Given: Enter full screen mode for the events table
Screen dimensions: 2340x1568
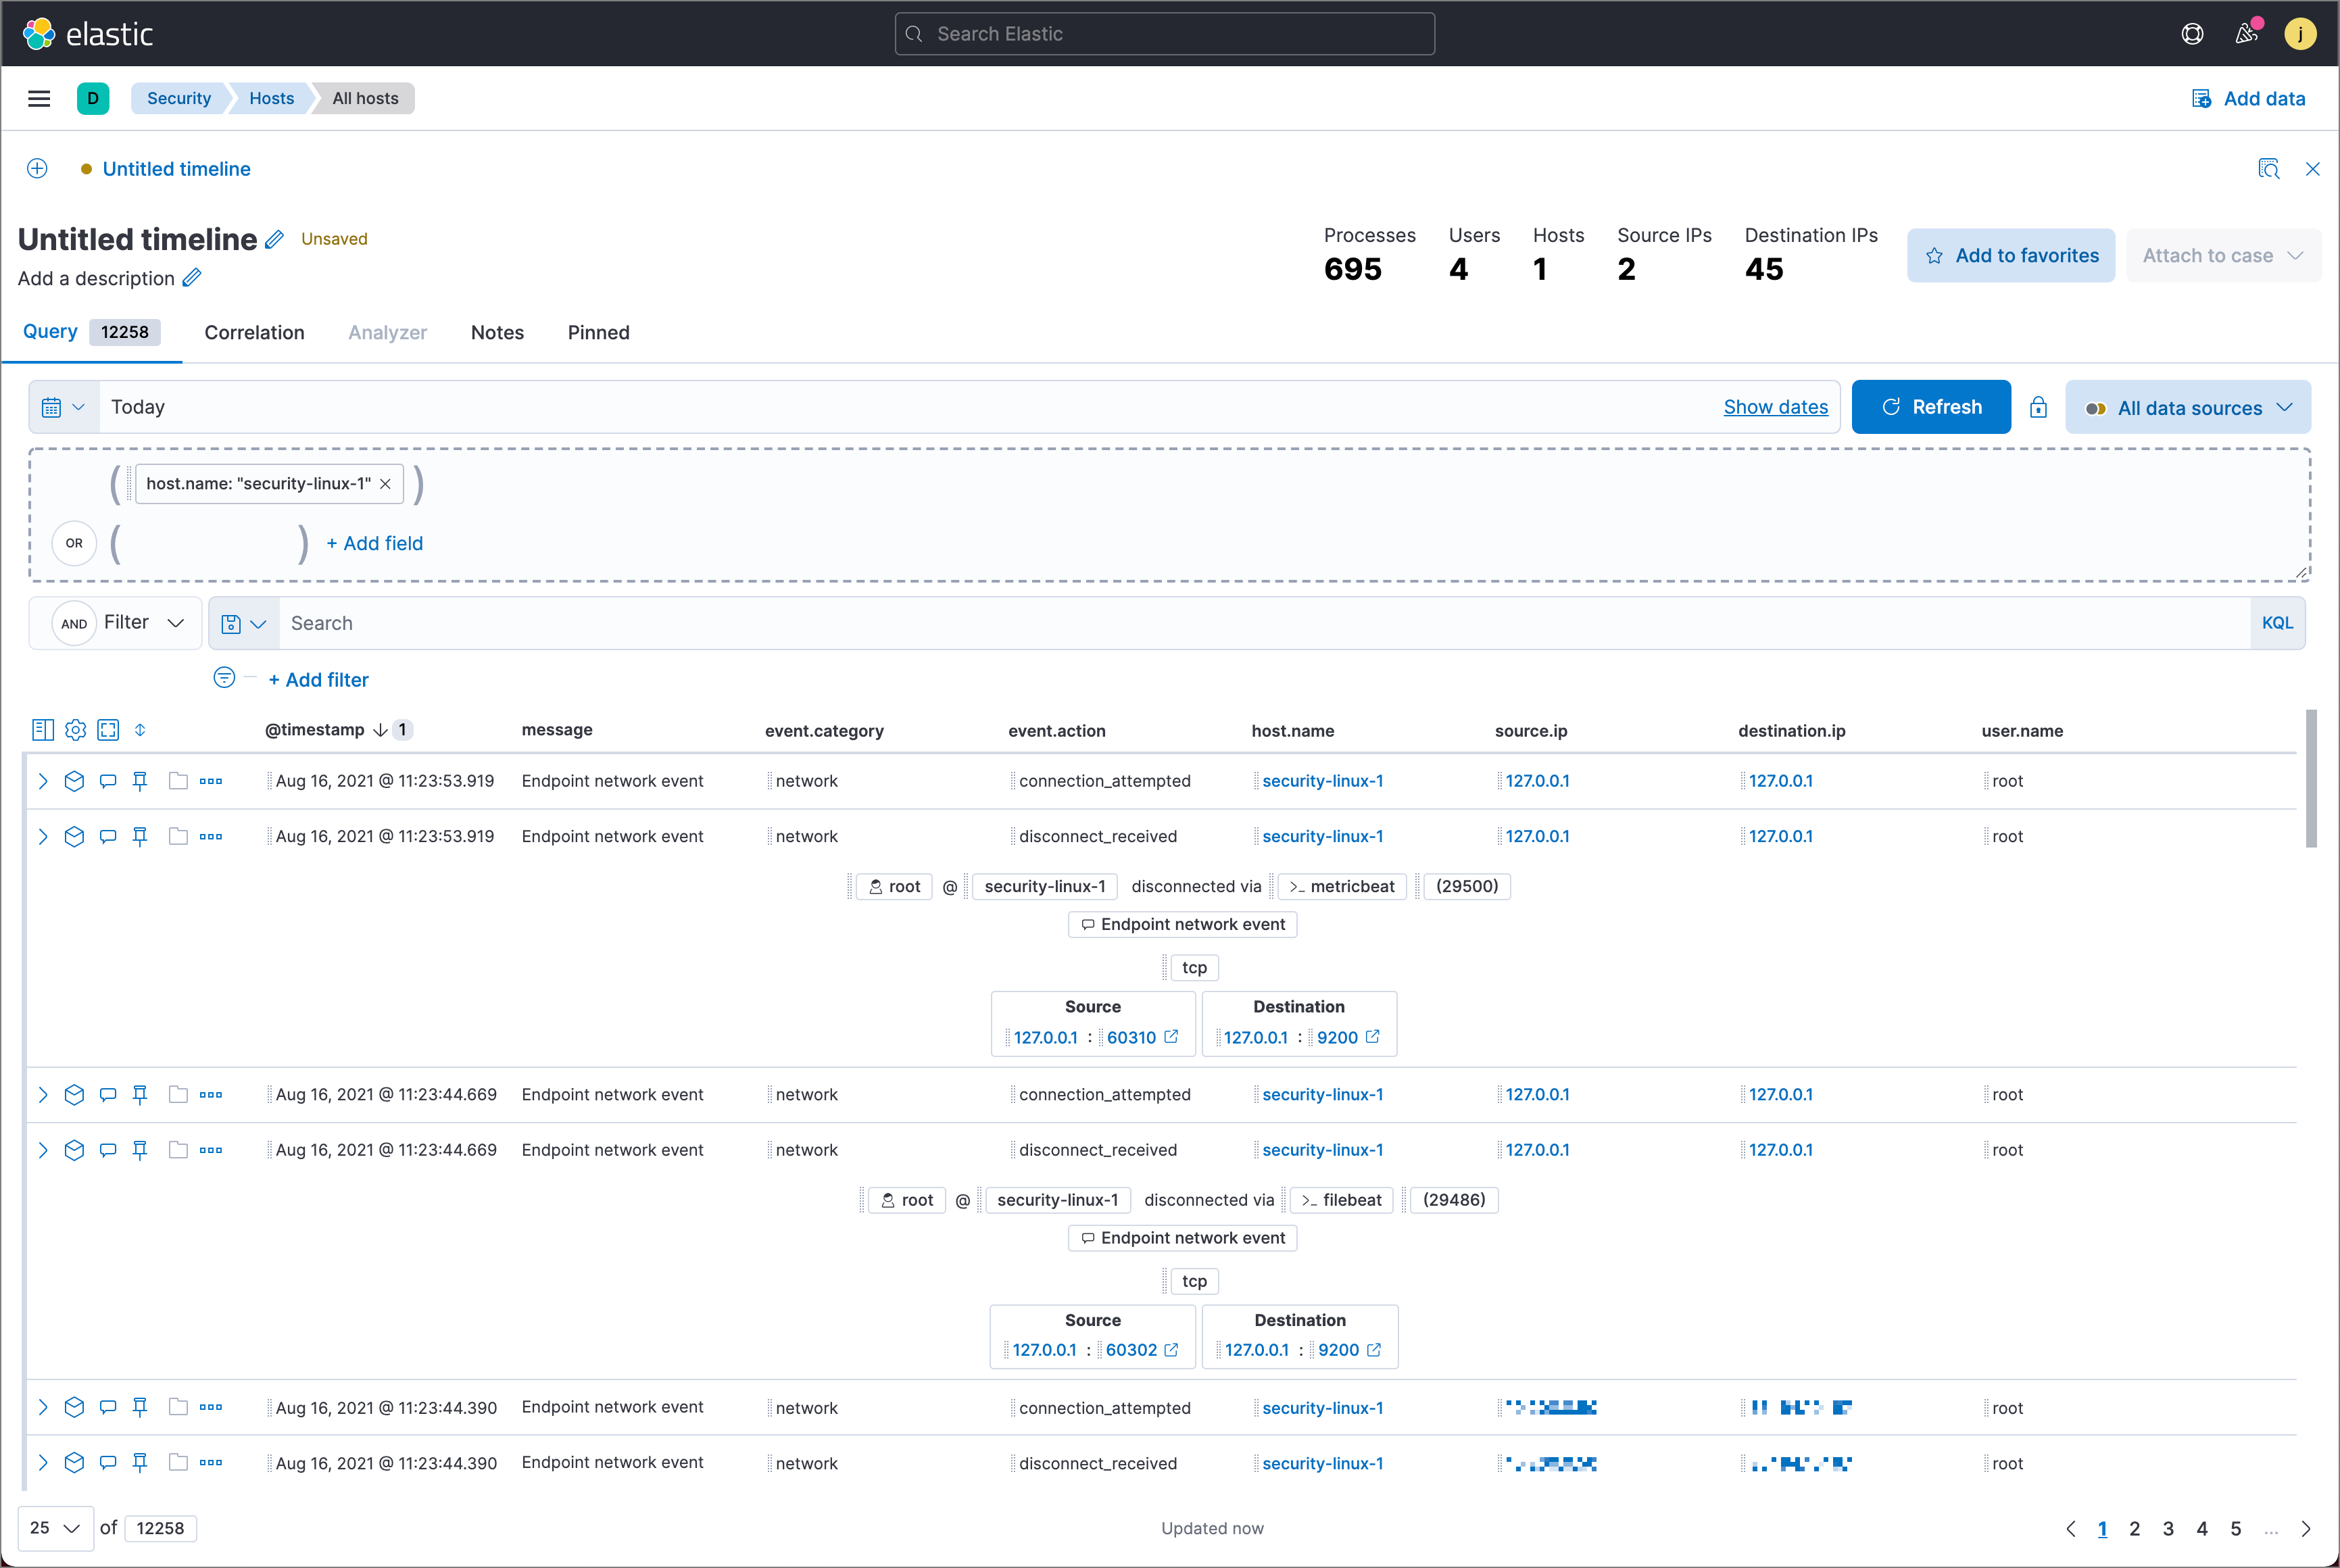Looking at the screenshot, I should pyautogui.click(x=108, y=730).
